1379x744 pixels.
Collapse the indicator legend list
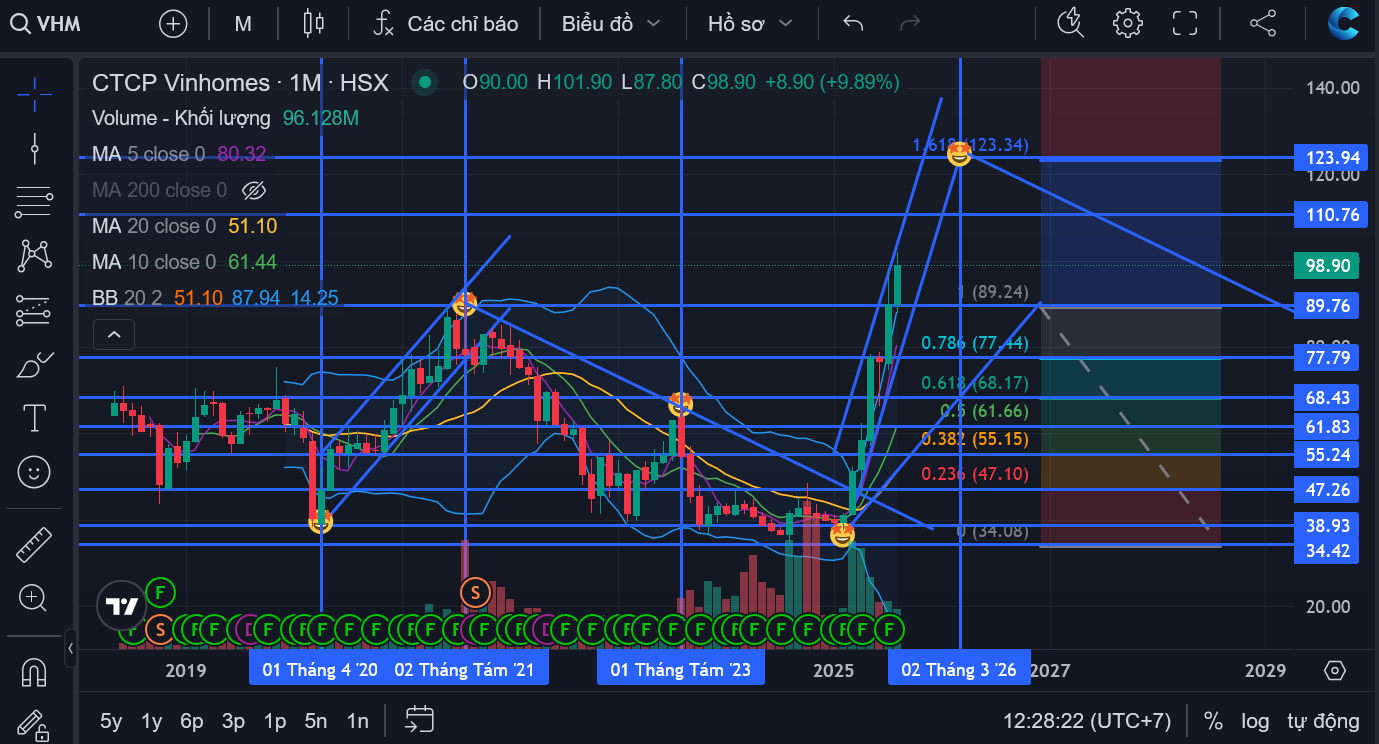tap(114, 334)
